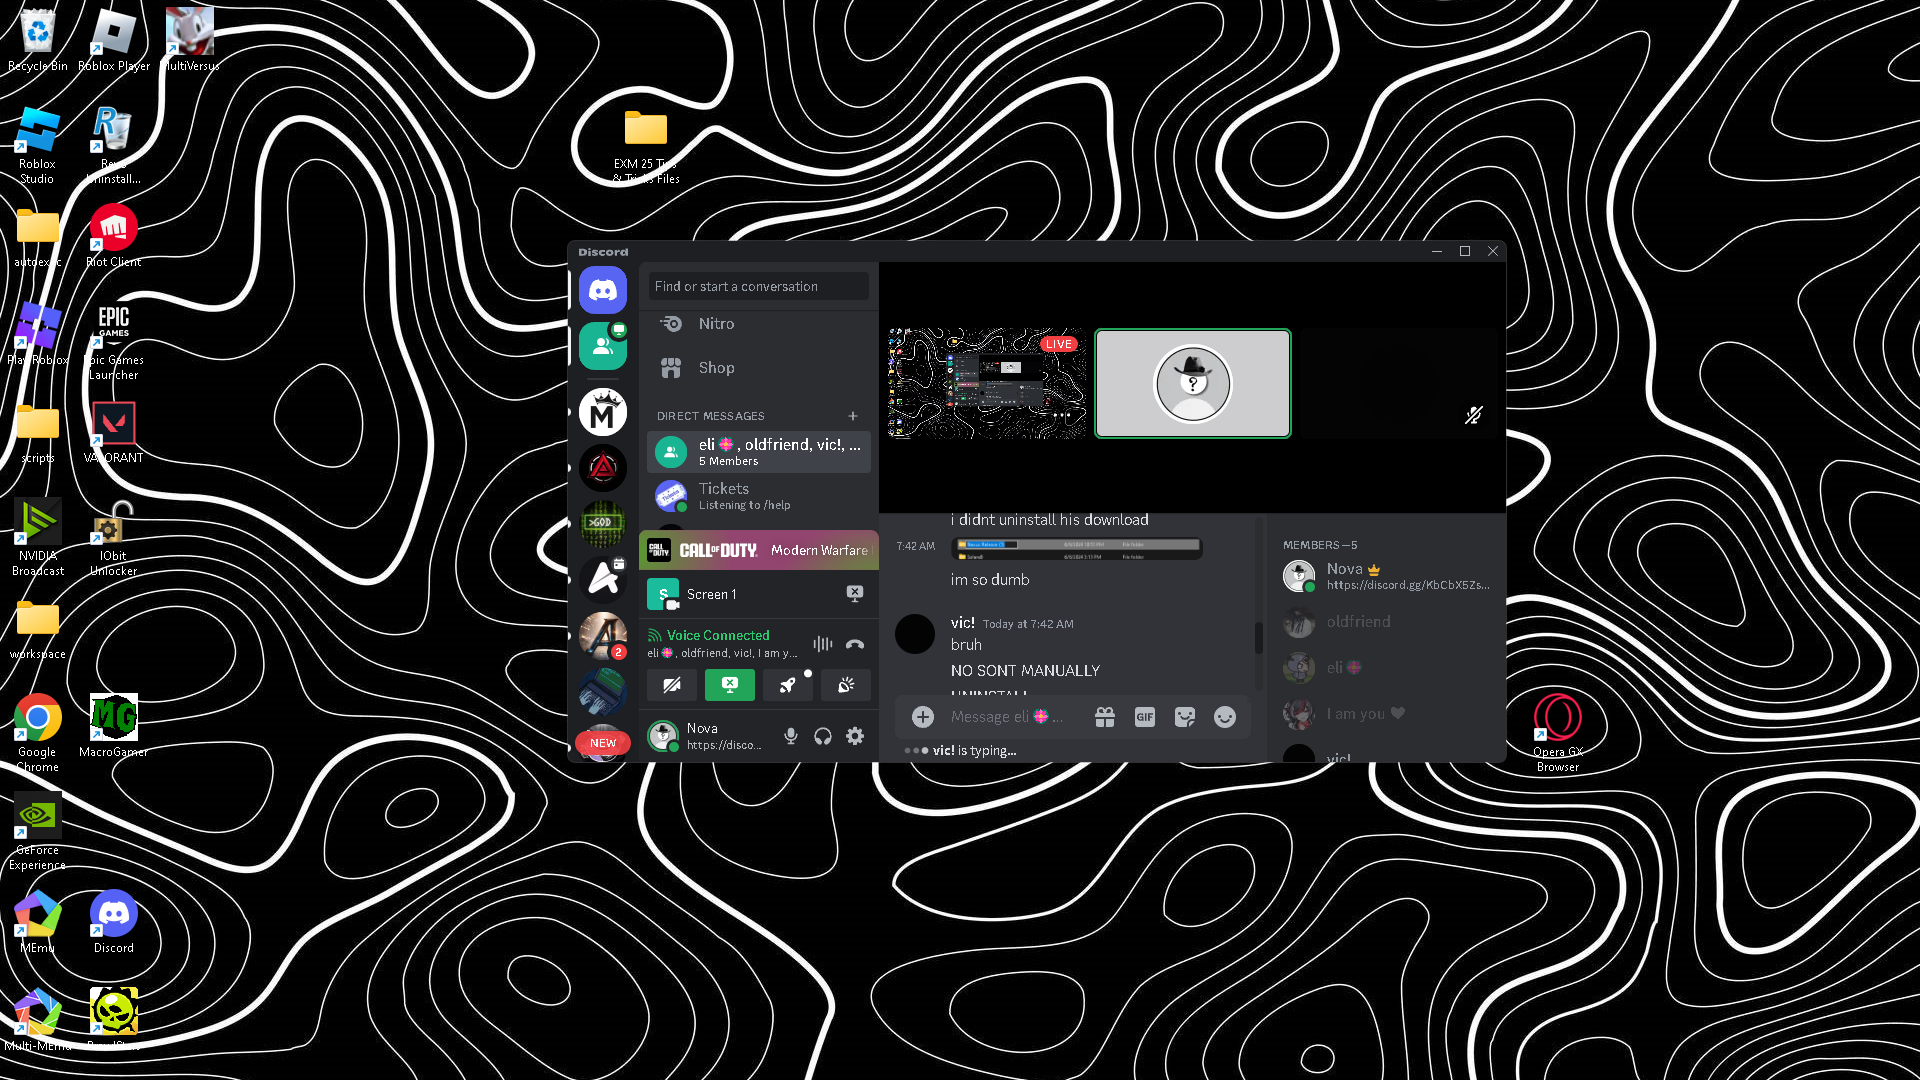Disconnect from the voice call
Image resolution: width=1920 pixels, height=1080 pixels.
[854, 645]
